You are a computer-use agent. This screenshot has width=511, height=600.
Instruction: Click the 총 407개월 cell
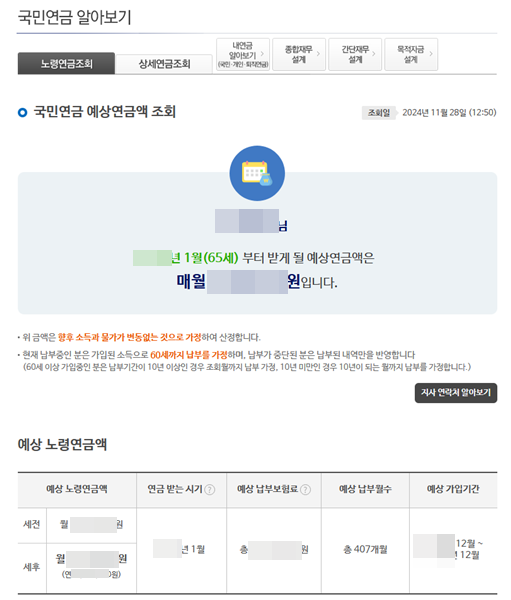(365, 549)
